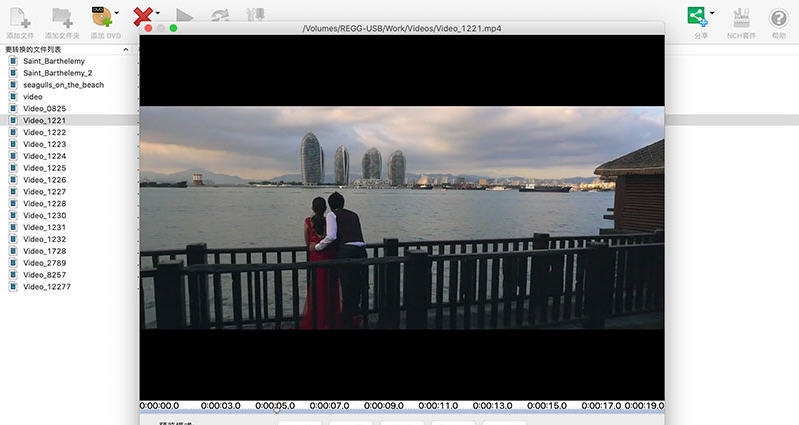Expand the dropdown arrow beside red X
The height and width of the screenshot is (425, 799).
[158, 14]
